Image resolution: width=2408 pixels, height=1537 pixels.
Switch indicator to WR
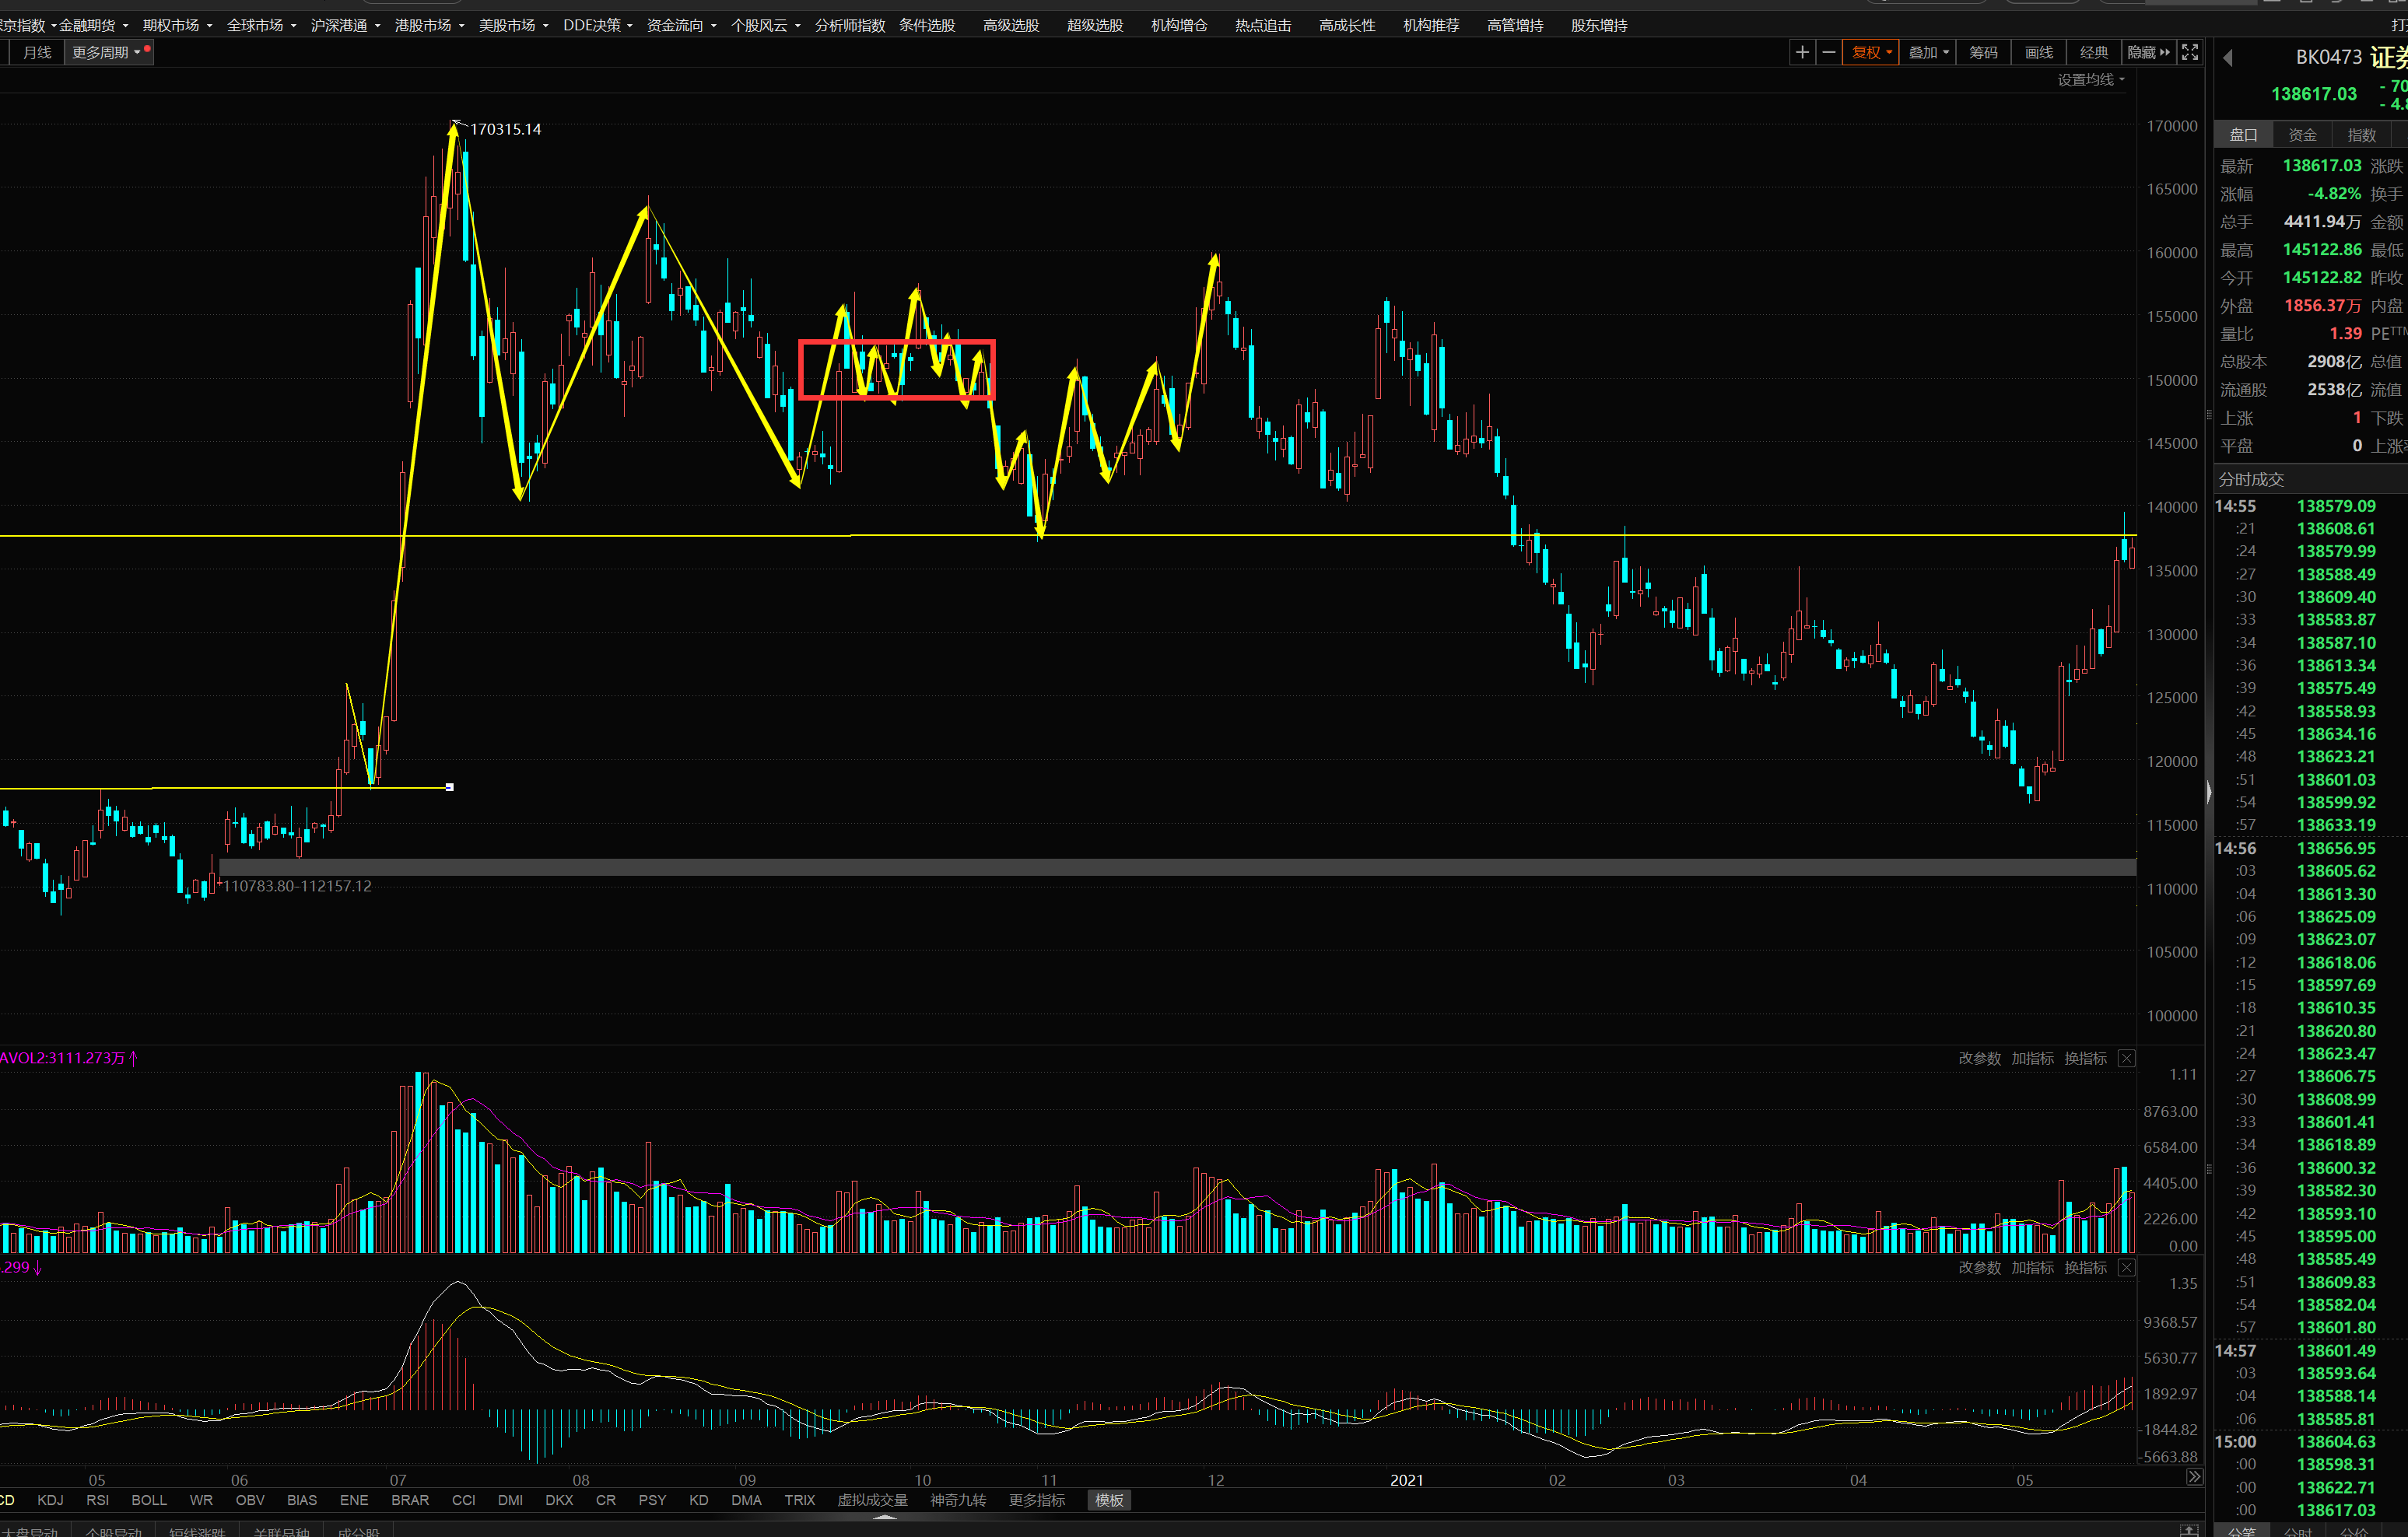pyautogui.click(x=201, y=1500)
